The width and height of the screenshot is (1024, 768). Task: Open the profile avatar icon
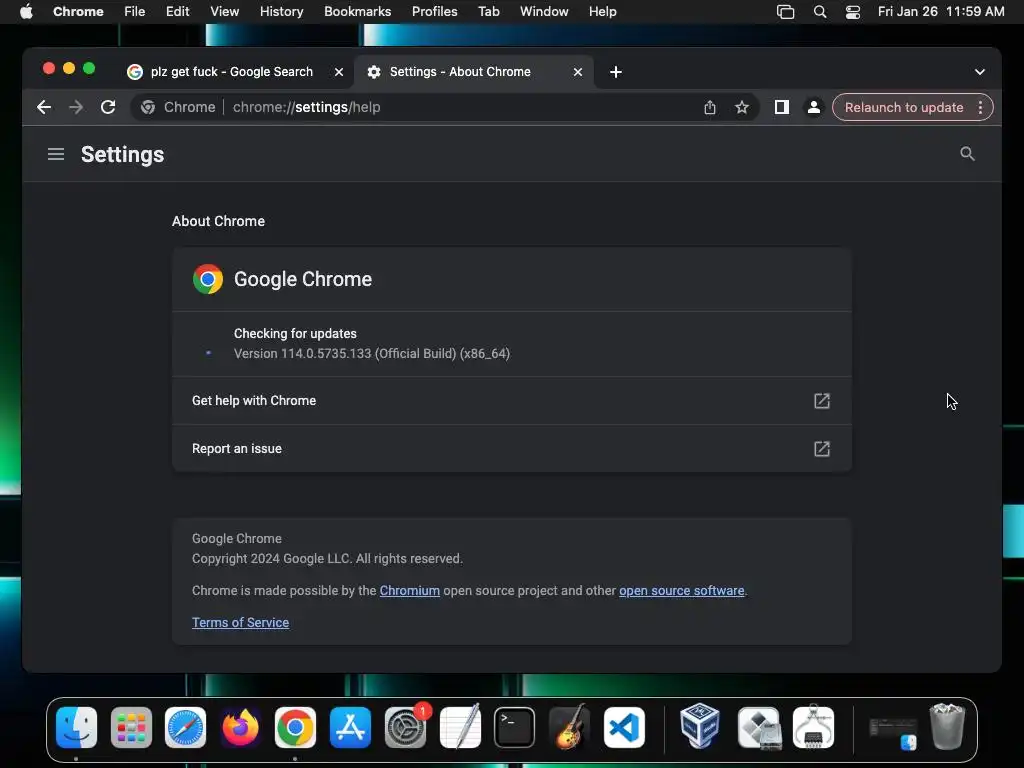tap(814, 107)
